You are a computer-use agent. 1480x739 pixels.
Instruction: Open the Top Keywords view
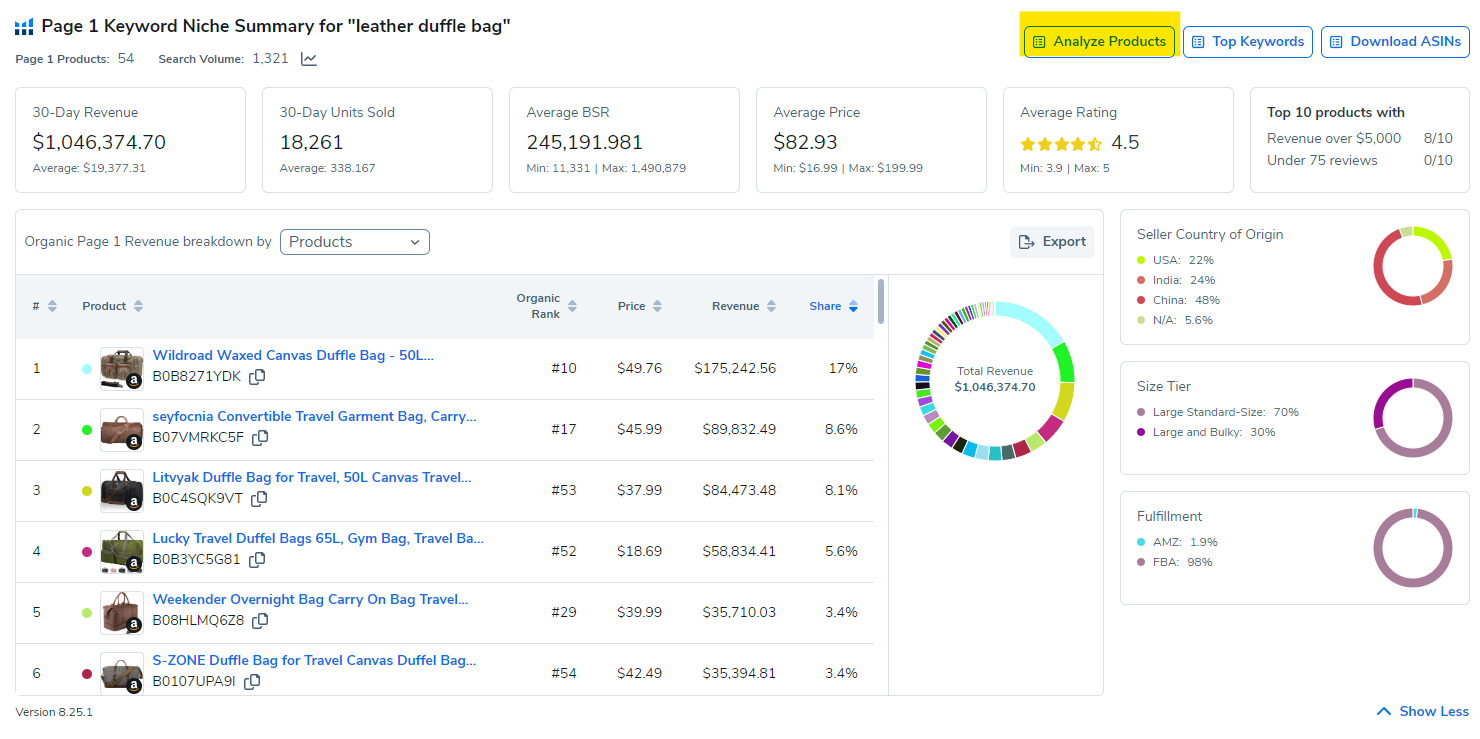[1247, 42]
